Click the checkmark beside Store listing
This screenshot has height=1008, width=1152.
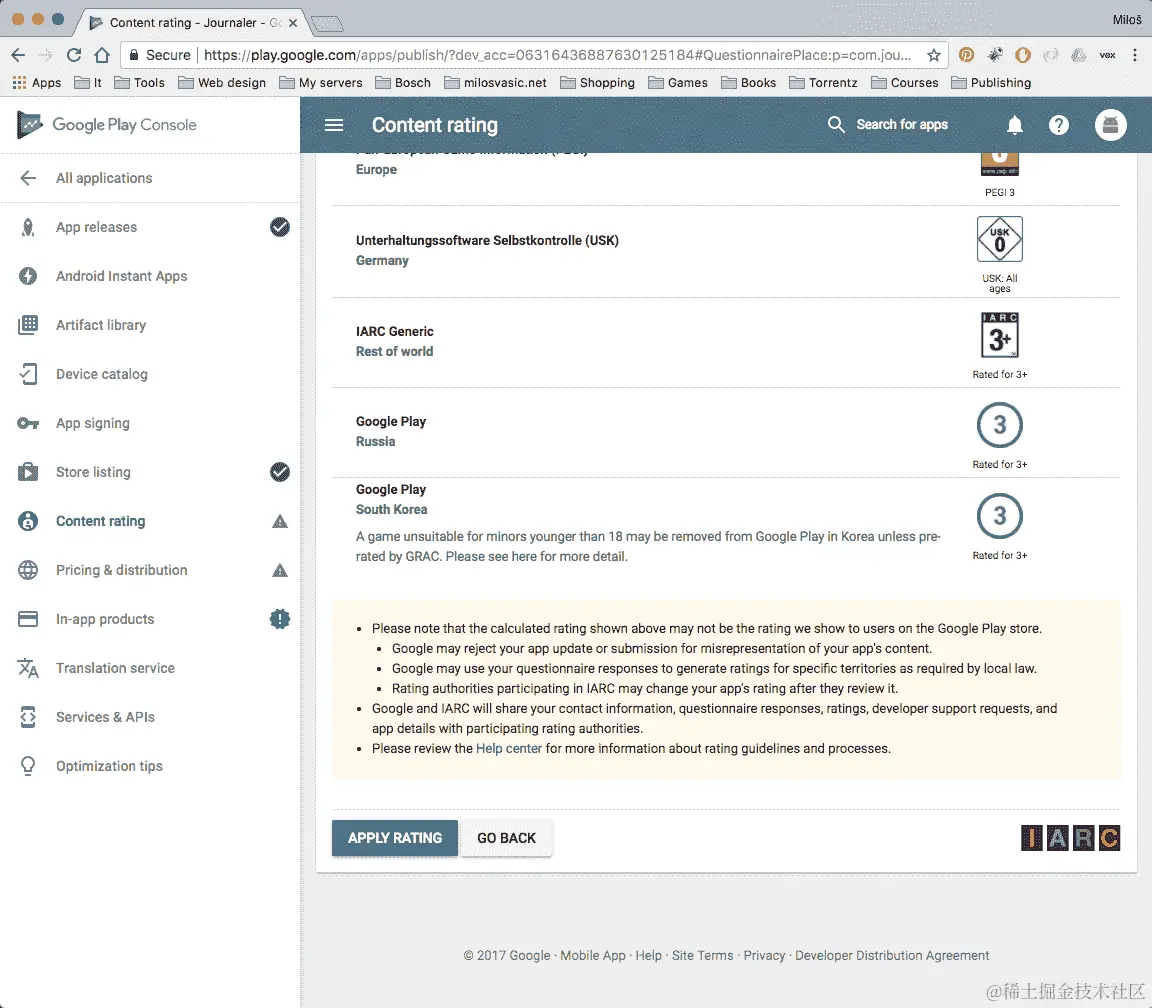(280, 472)
